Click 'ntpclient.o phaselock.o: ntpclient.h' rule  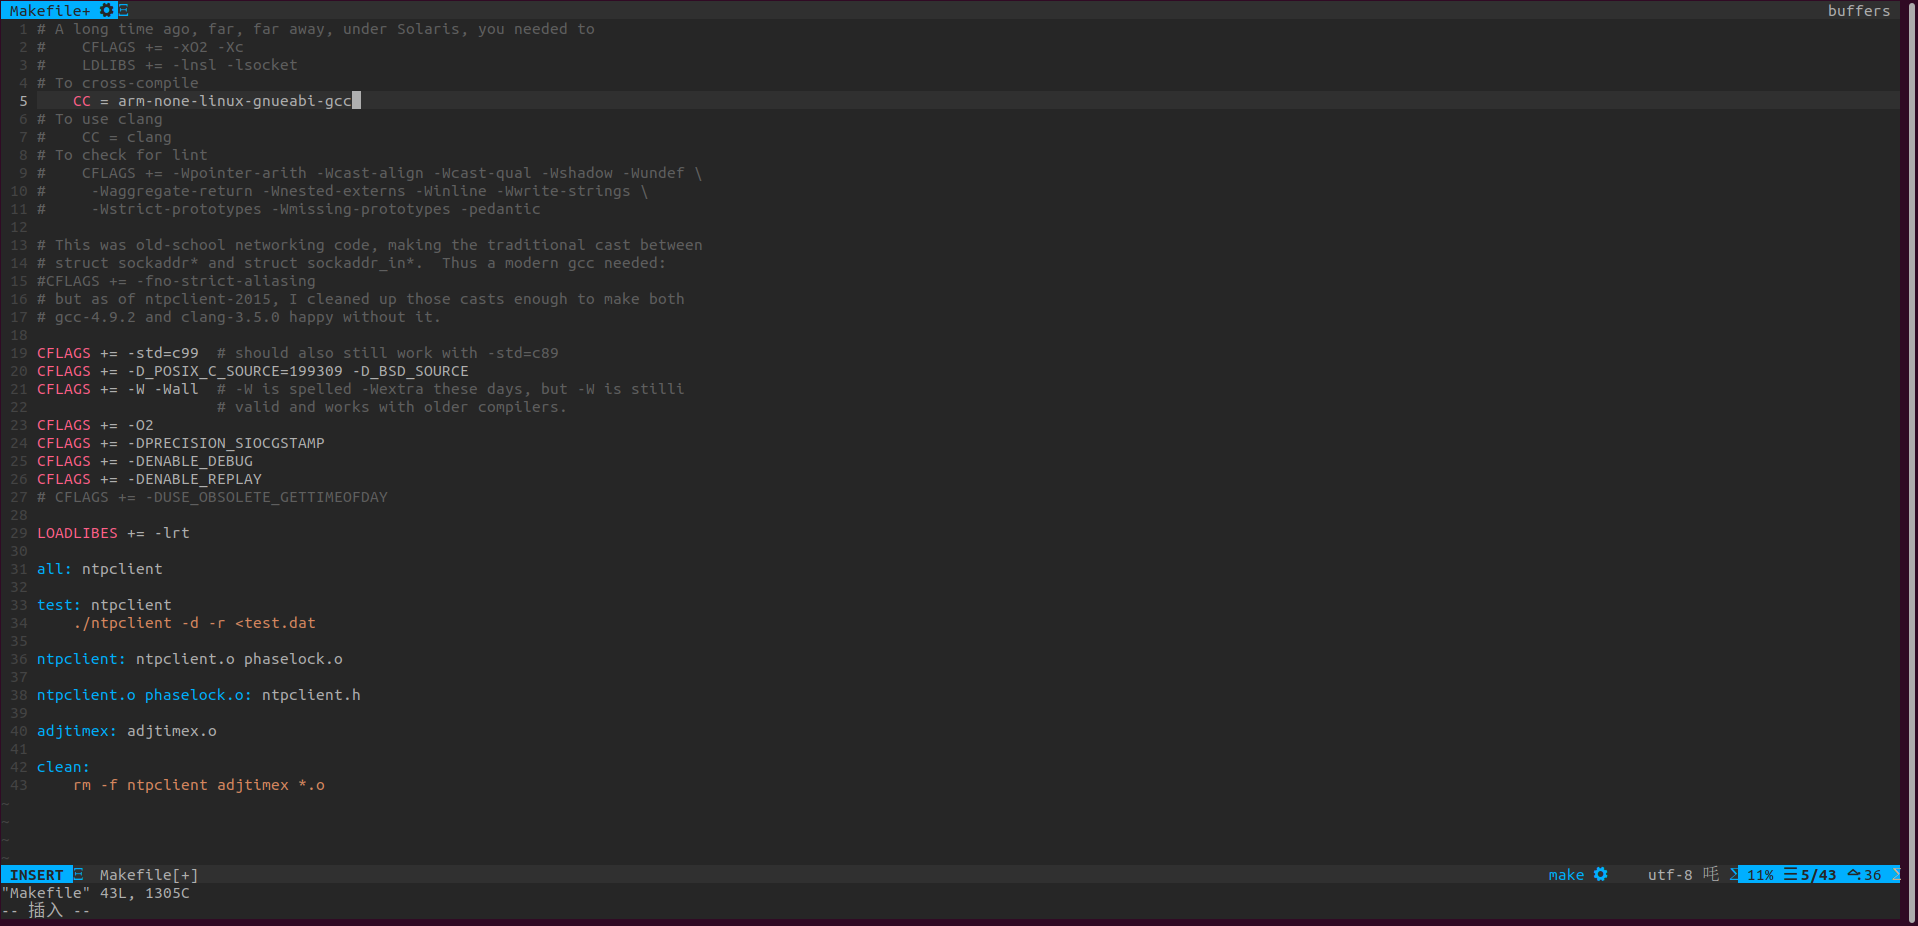(198, 694)
